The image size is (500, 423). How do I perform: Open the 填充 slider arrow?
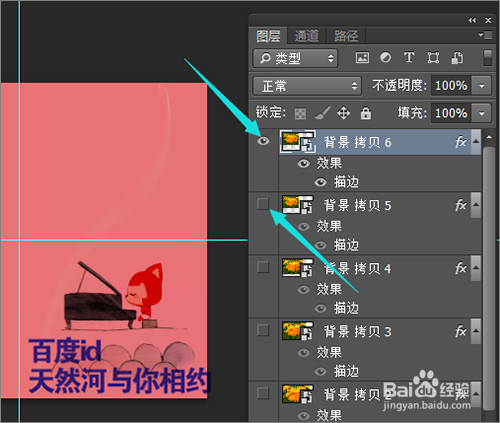pyautogui.click(x=482, y=113)
